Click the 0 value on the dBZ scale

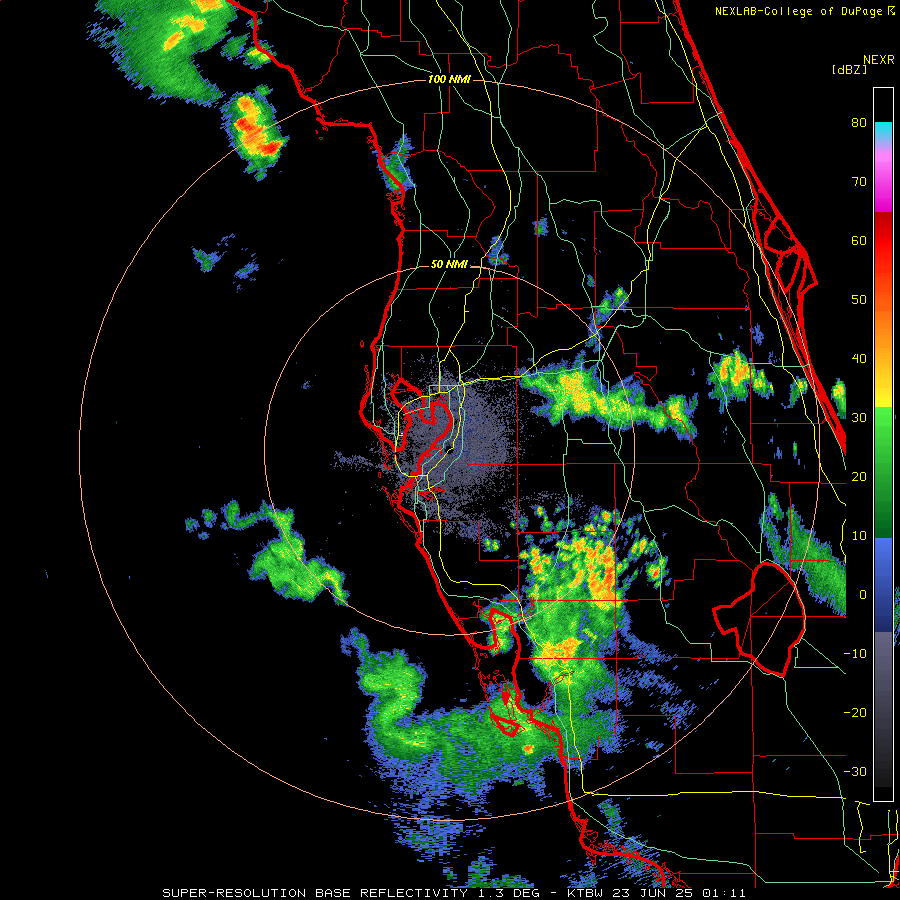[x=863, y=595]
